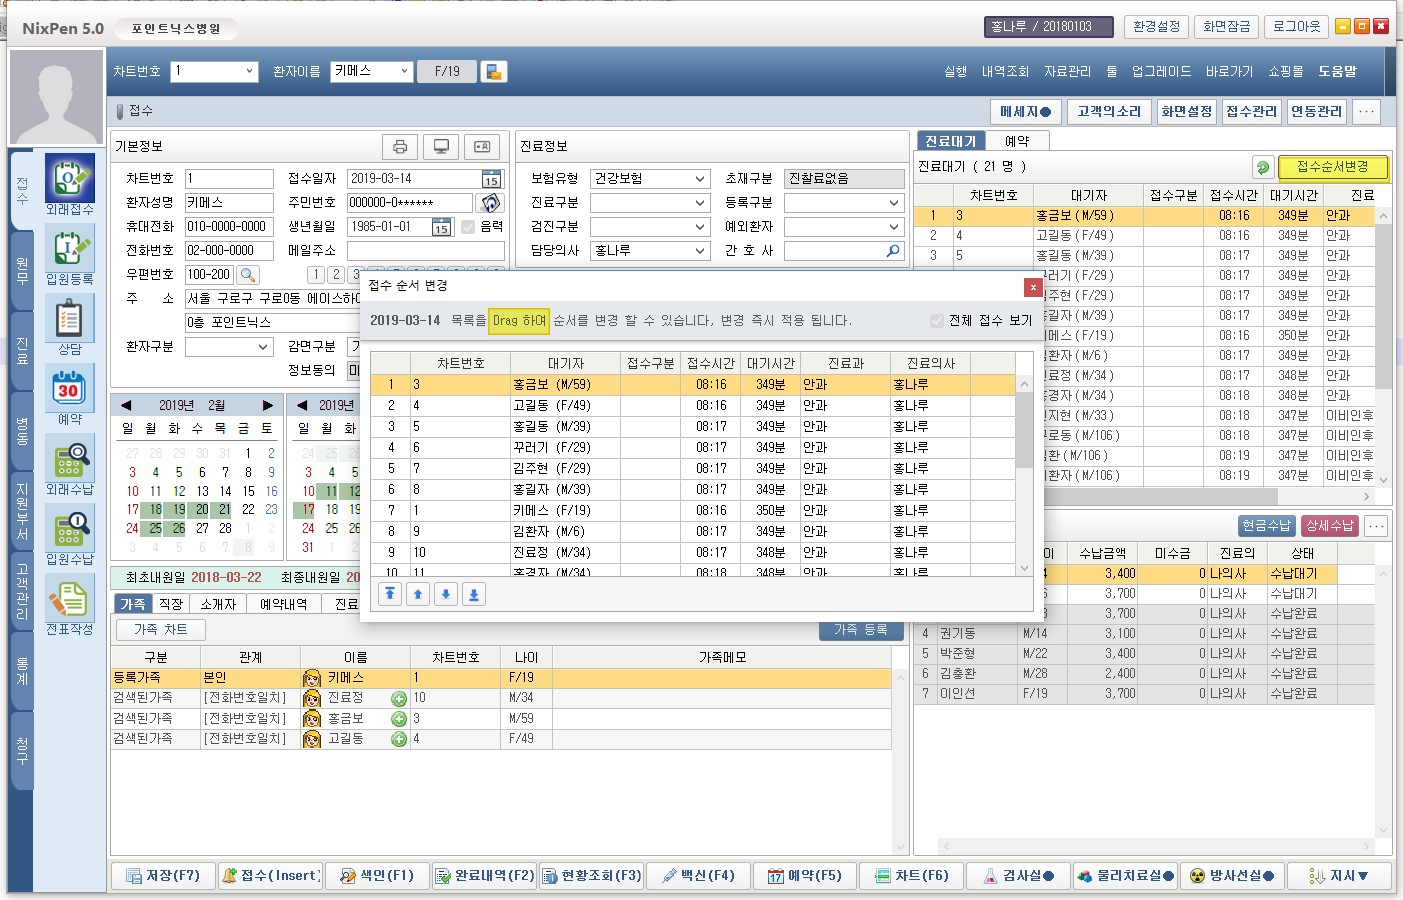
Task: Click green plus icon beside 진료정
Action: (x=399, y=699)
